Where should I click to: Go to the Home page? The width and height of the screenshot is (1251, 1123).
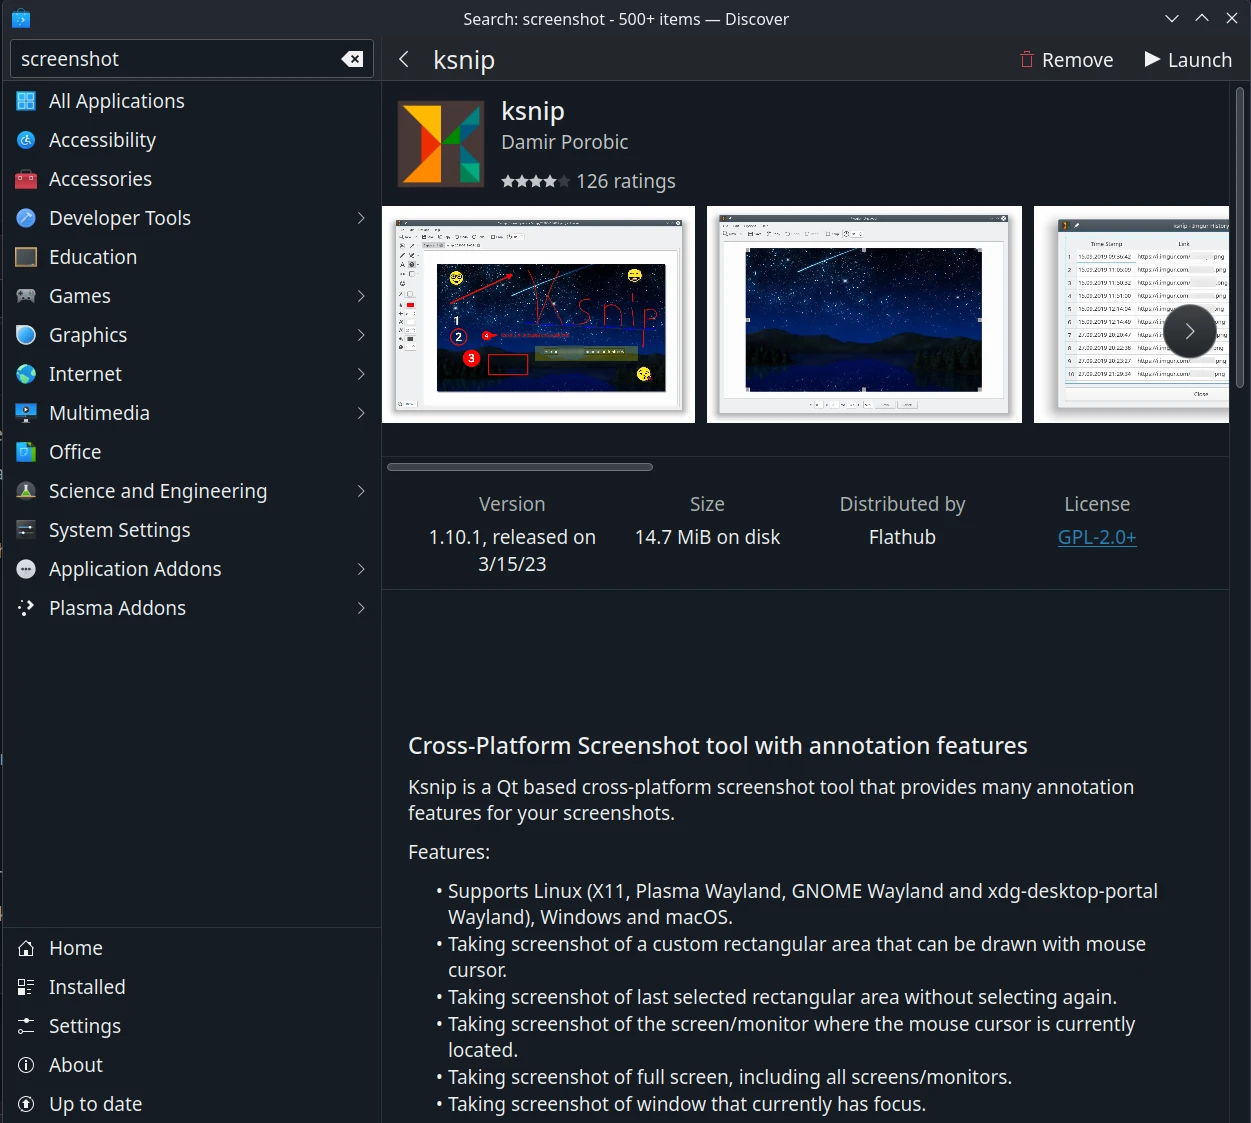tap(191, 948)
